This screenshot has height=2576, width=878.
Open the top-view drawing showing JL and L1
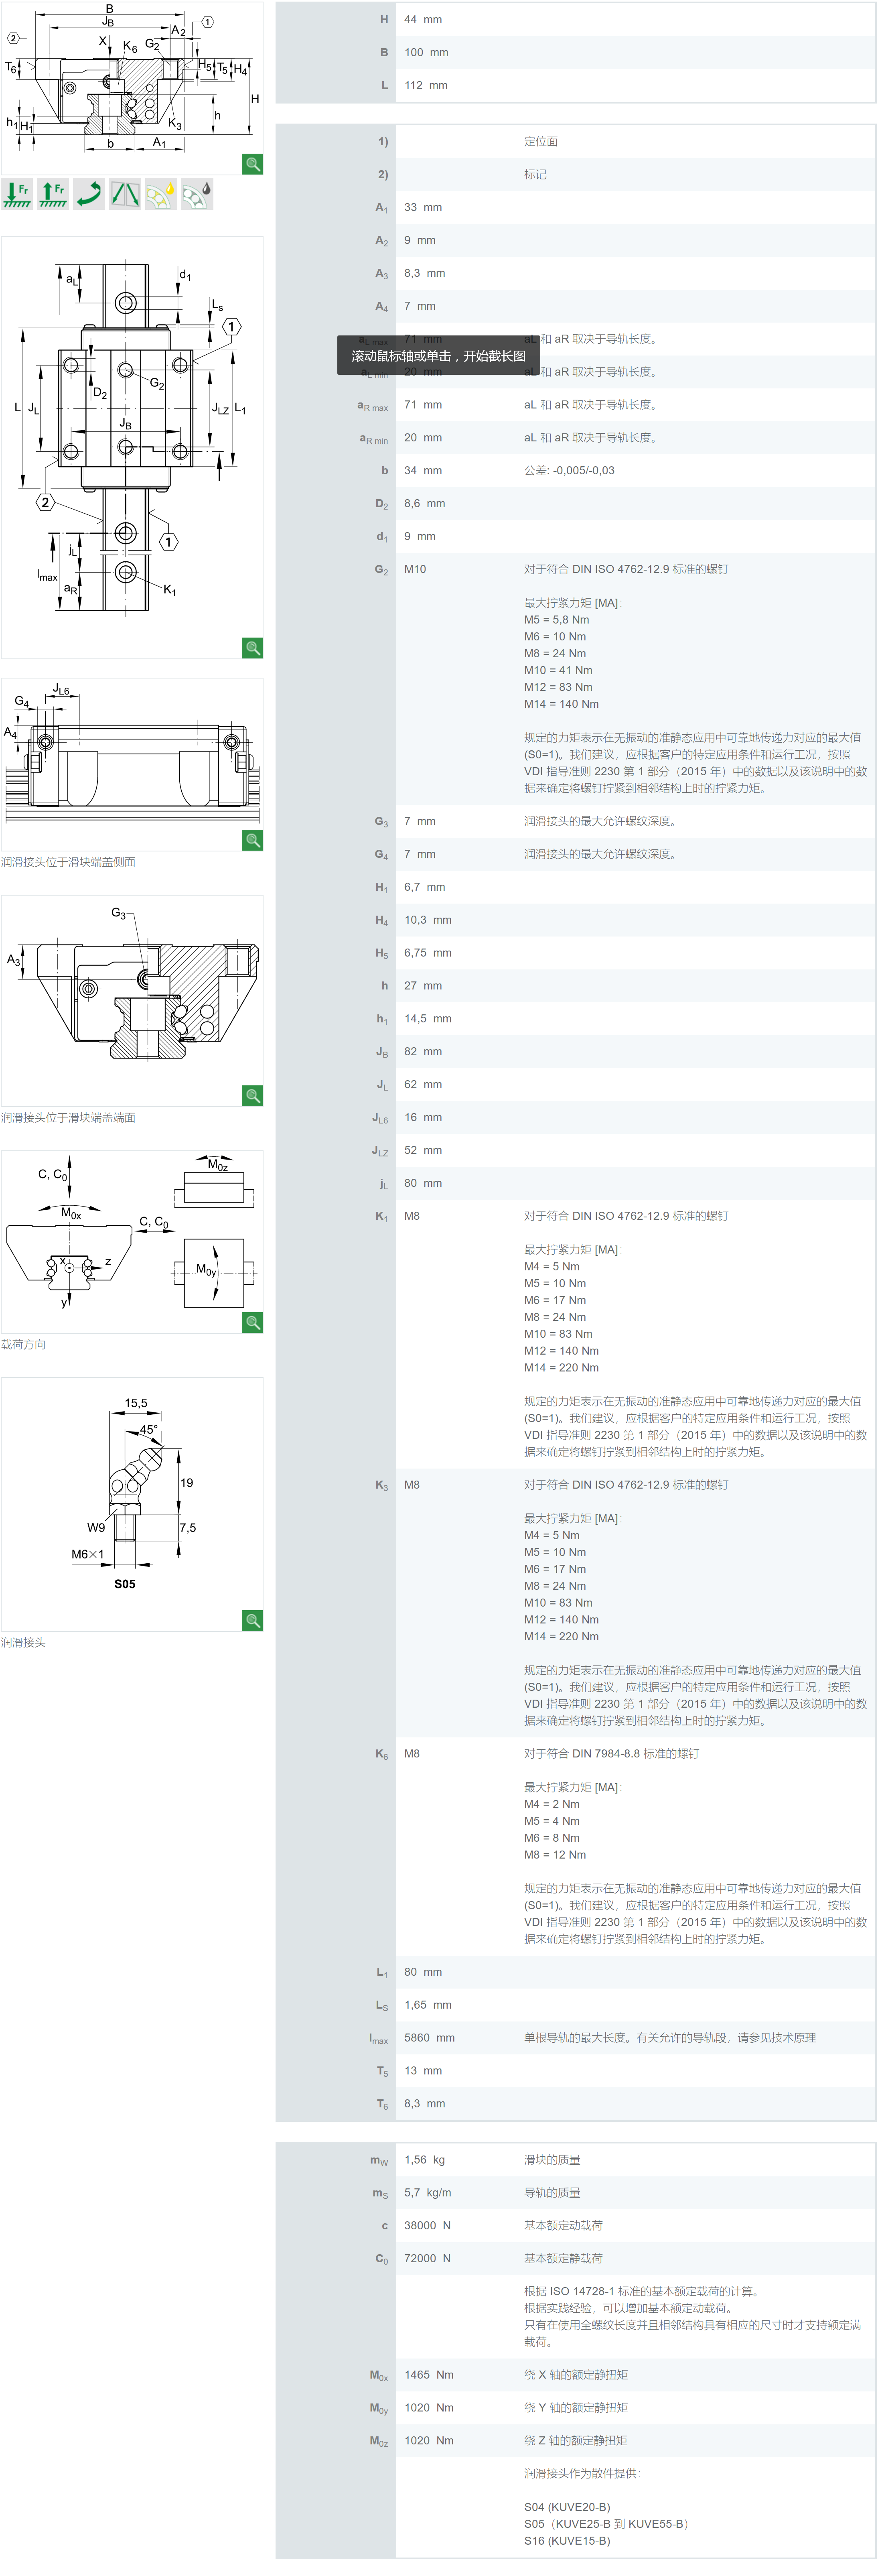coord(132,448)
